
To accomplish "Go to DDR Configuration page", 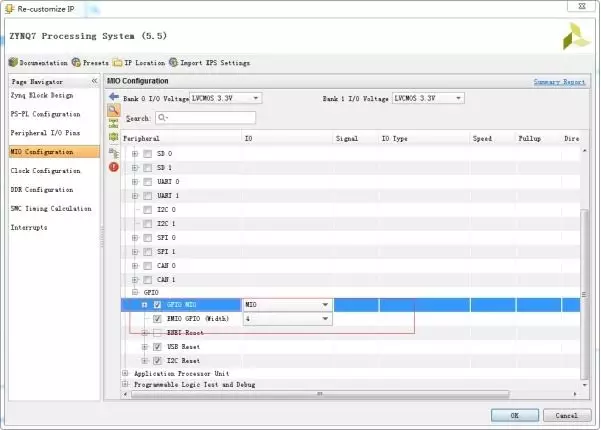I will pos(42,190).
